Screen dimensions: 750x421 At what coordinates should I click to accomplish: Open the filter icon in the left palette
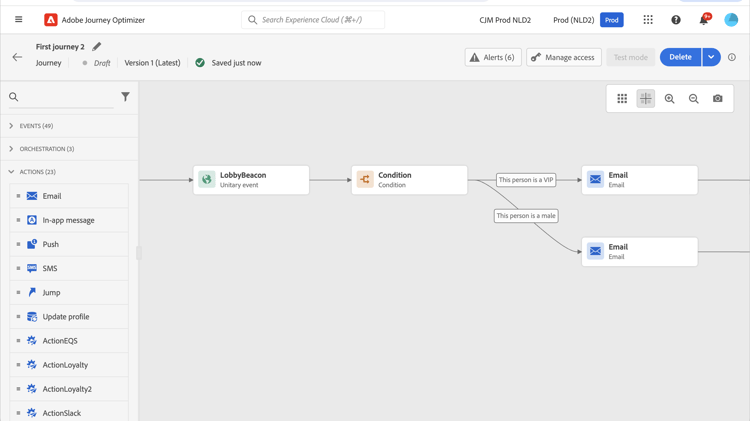point(125,97)
